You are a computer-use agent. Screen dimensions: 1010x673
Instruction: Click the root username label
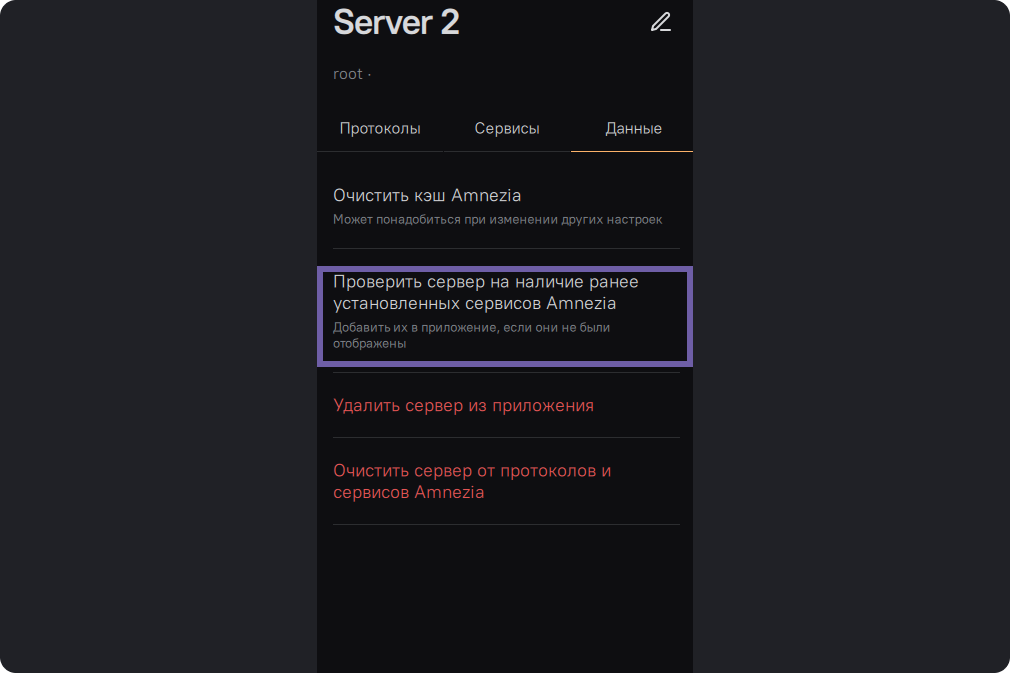348,74
